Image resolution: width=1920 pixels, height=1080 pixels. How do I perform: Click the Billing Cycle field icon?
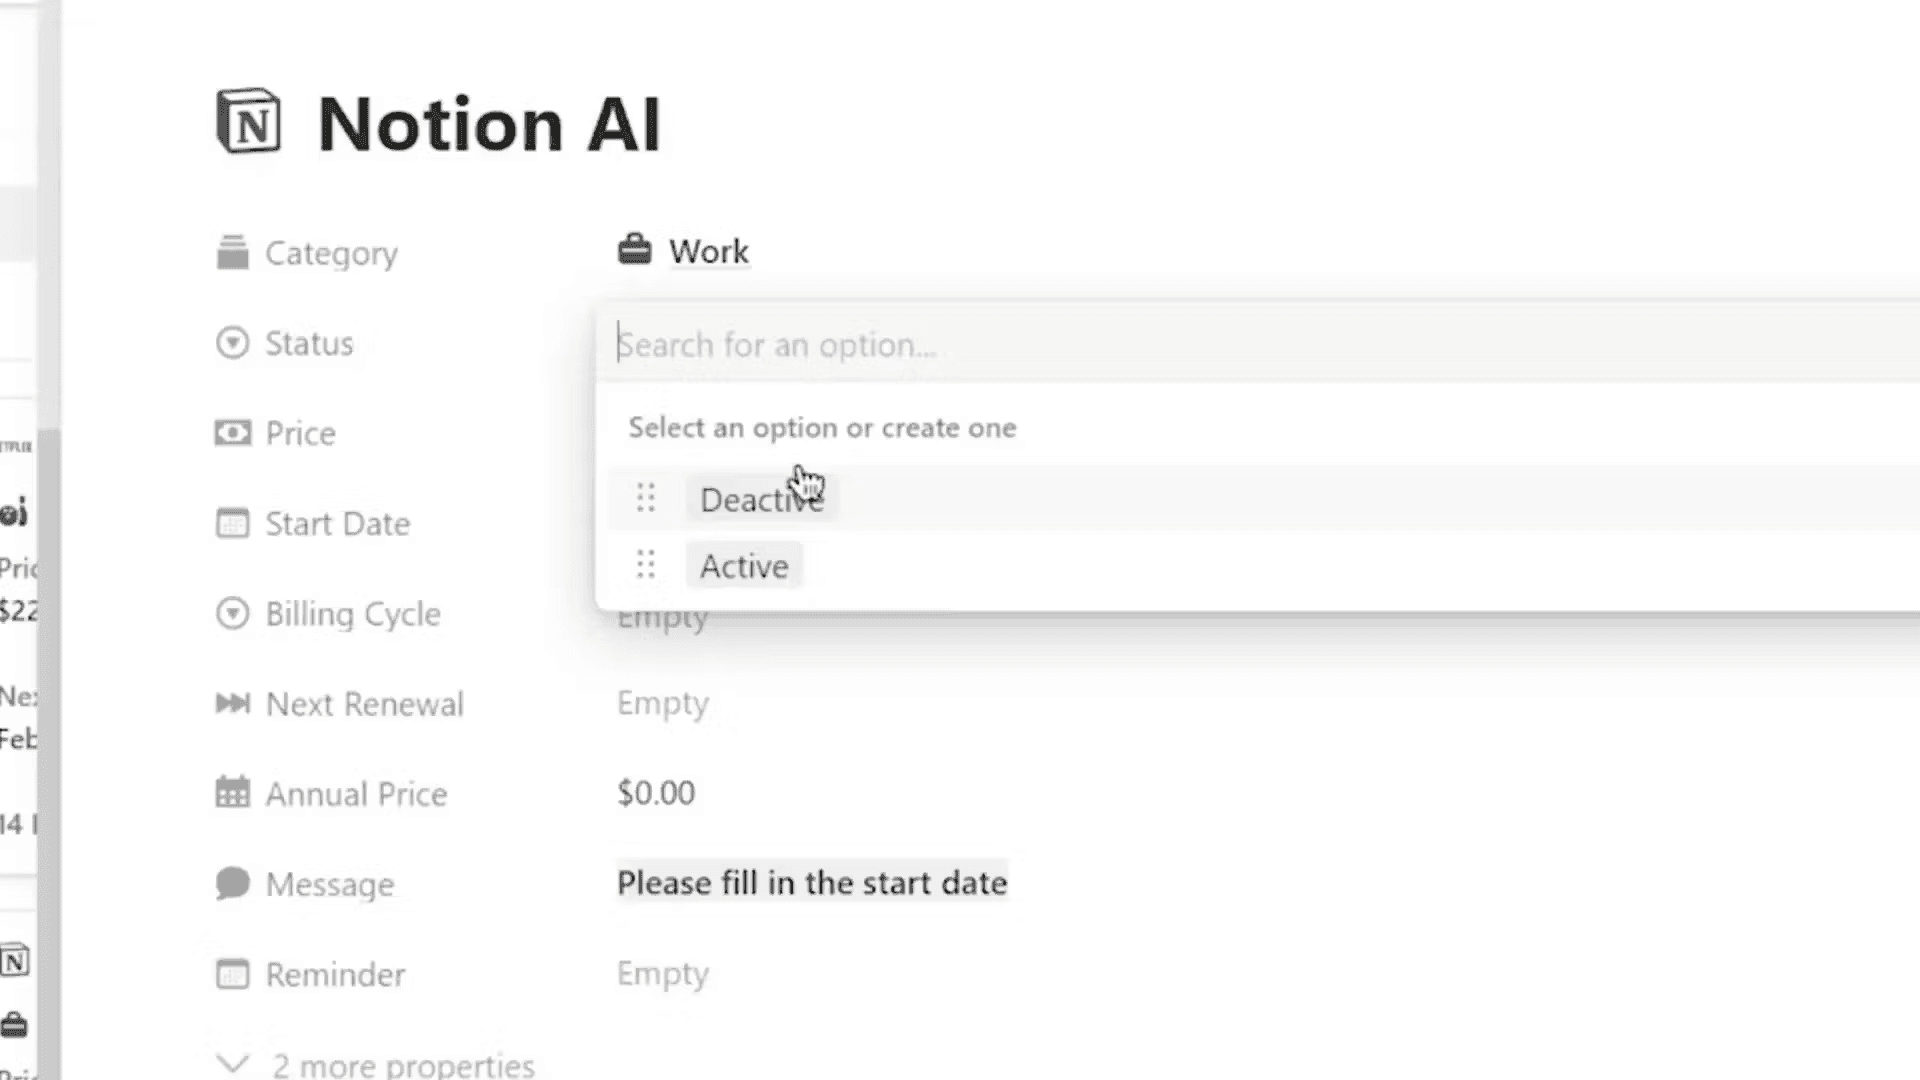[x=232, y=612]
